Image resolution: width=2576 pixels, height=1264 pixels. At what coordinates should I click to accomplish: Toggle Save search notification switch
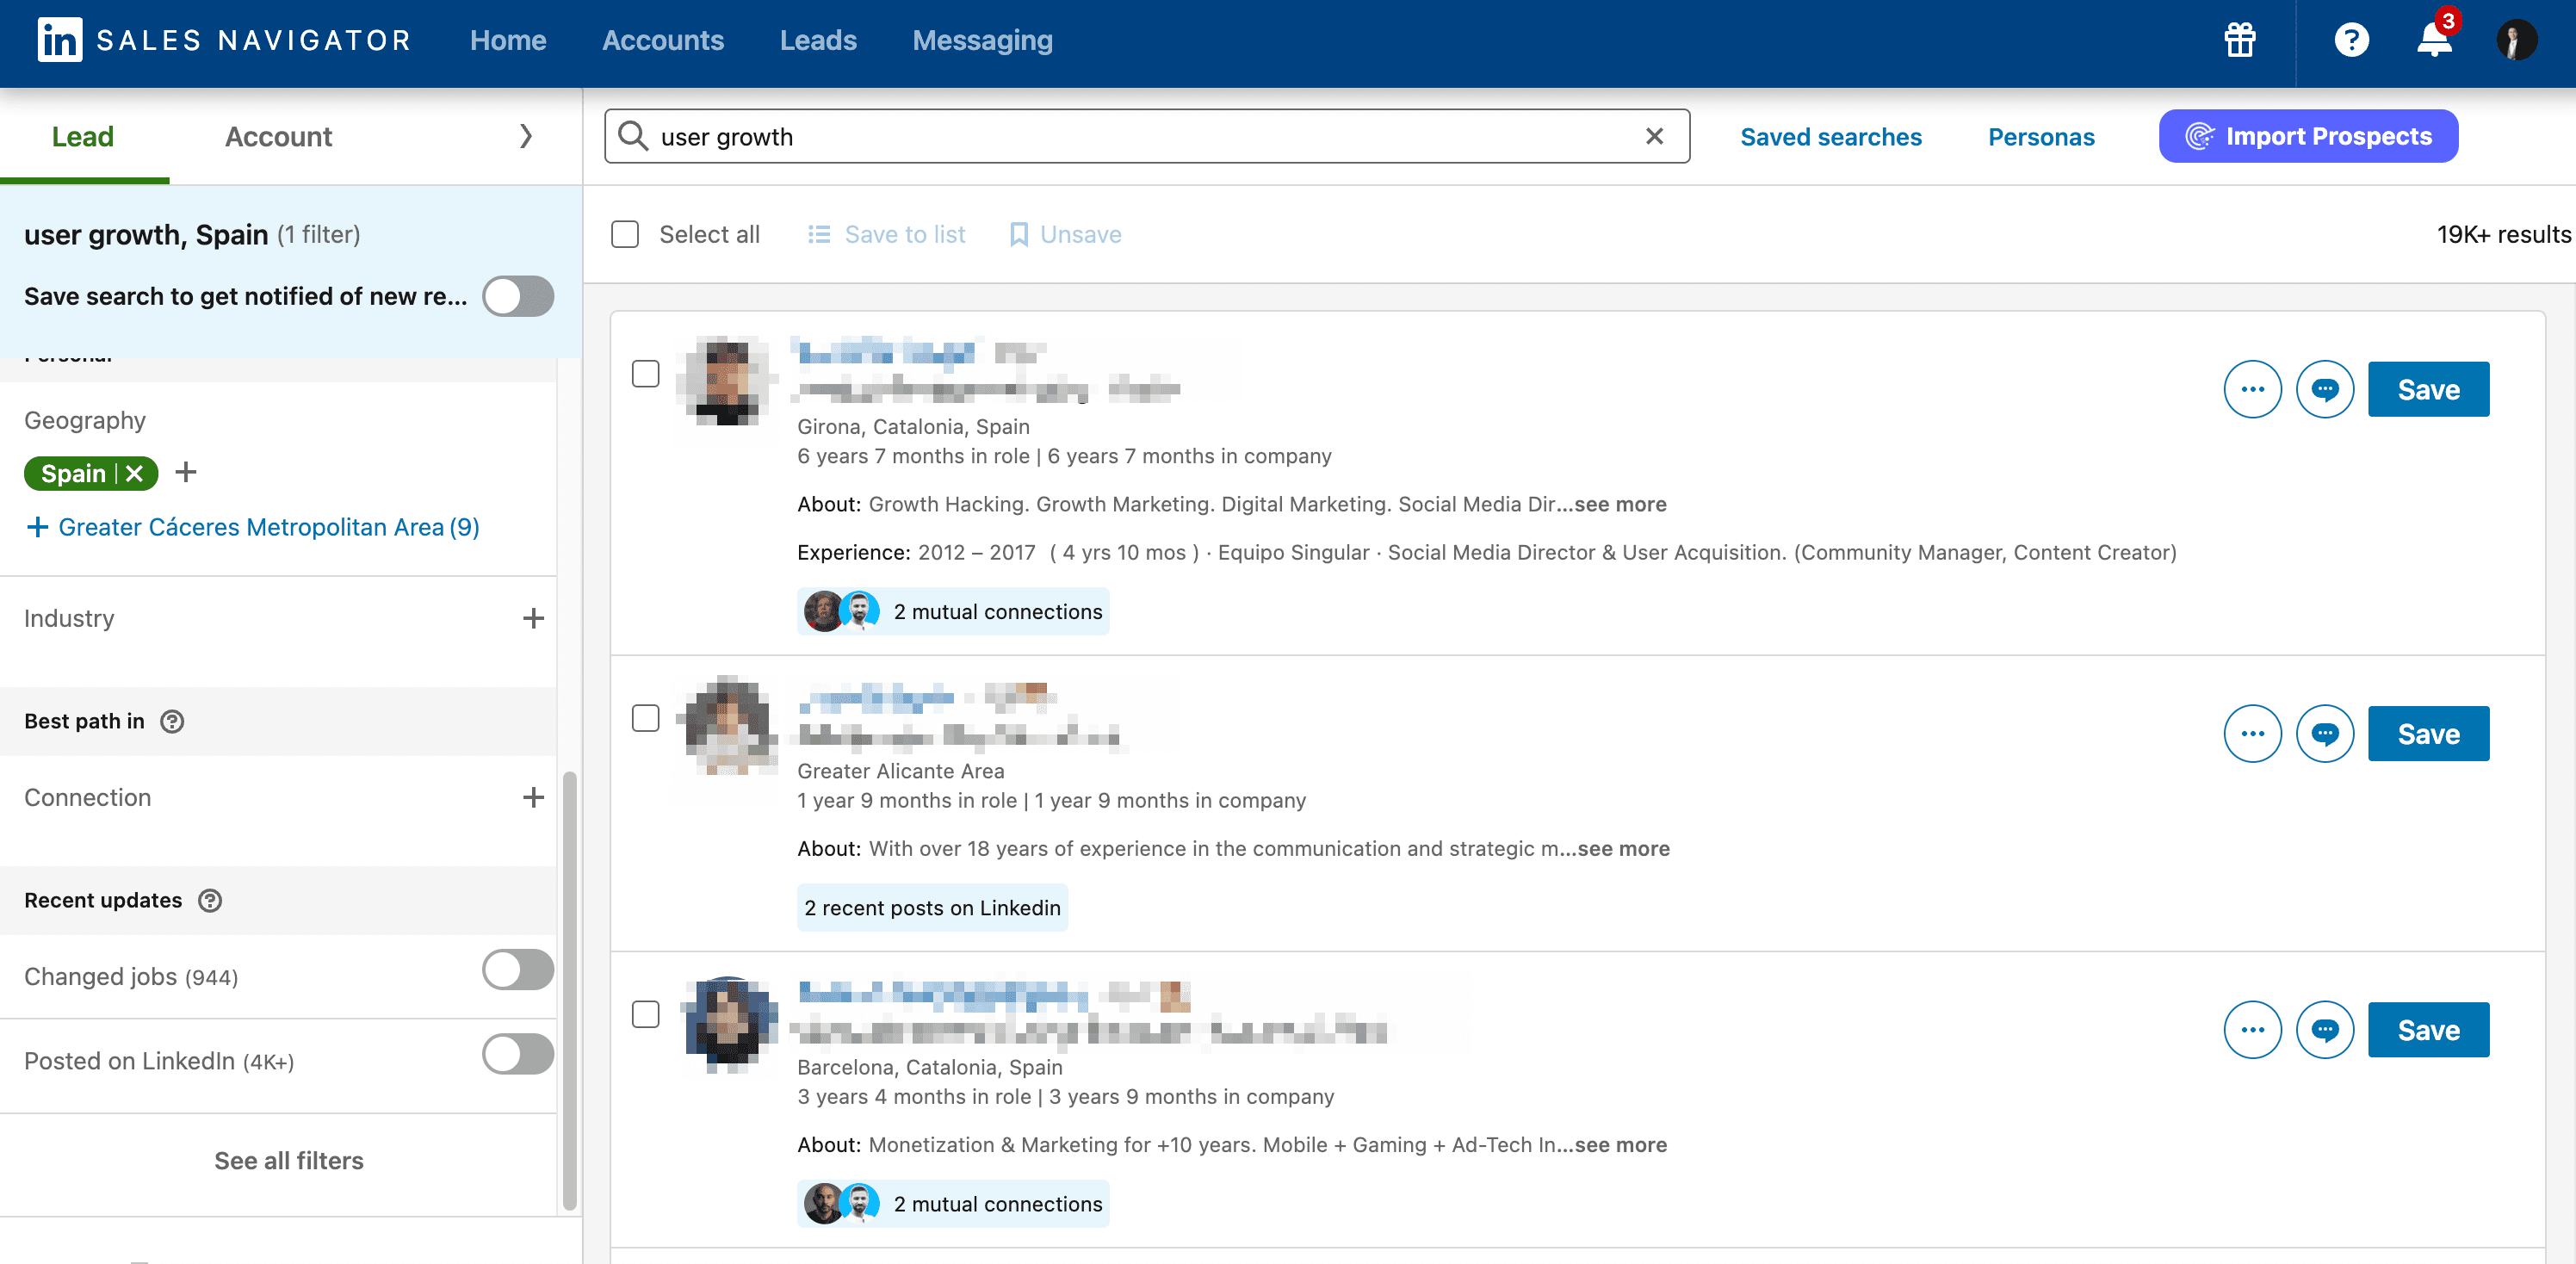pyautogui.click(x=518, y=296)
